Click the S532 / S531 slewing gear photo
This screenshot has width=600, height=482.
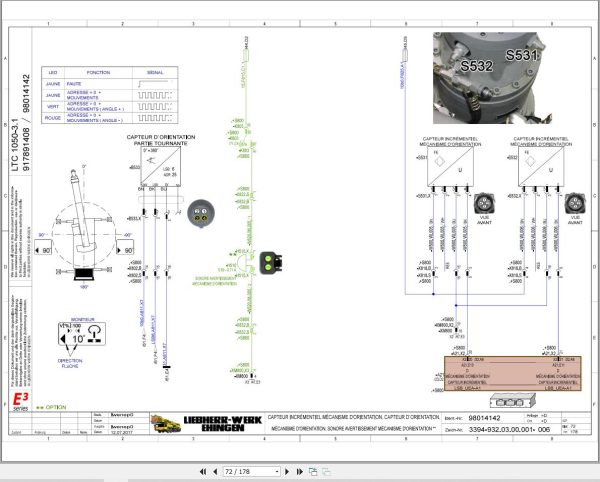492,78
